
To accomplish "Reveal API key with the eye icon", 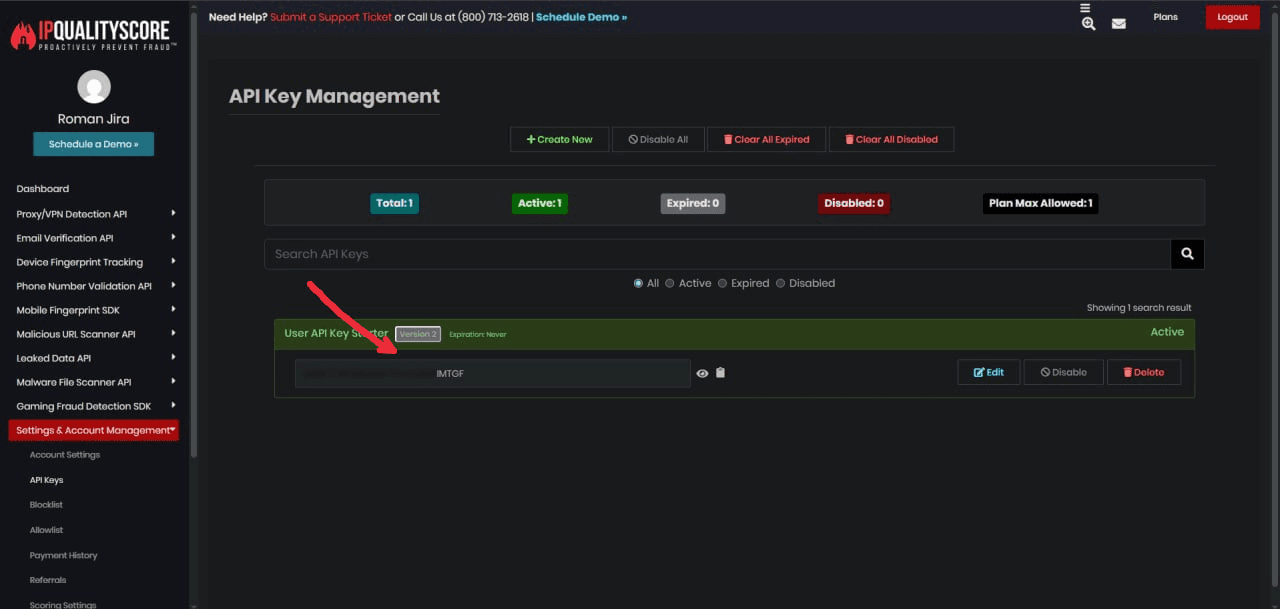I will (702, 373).
